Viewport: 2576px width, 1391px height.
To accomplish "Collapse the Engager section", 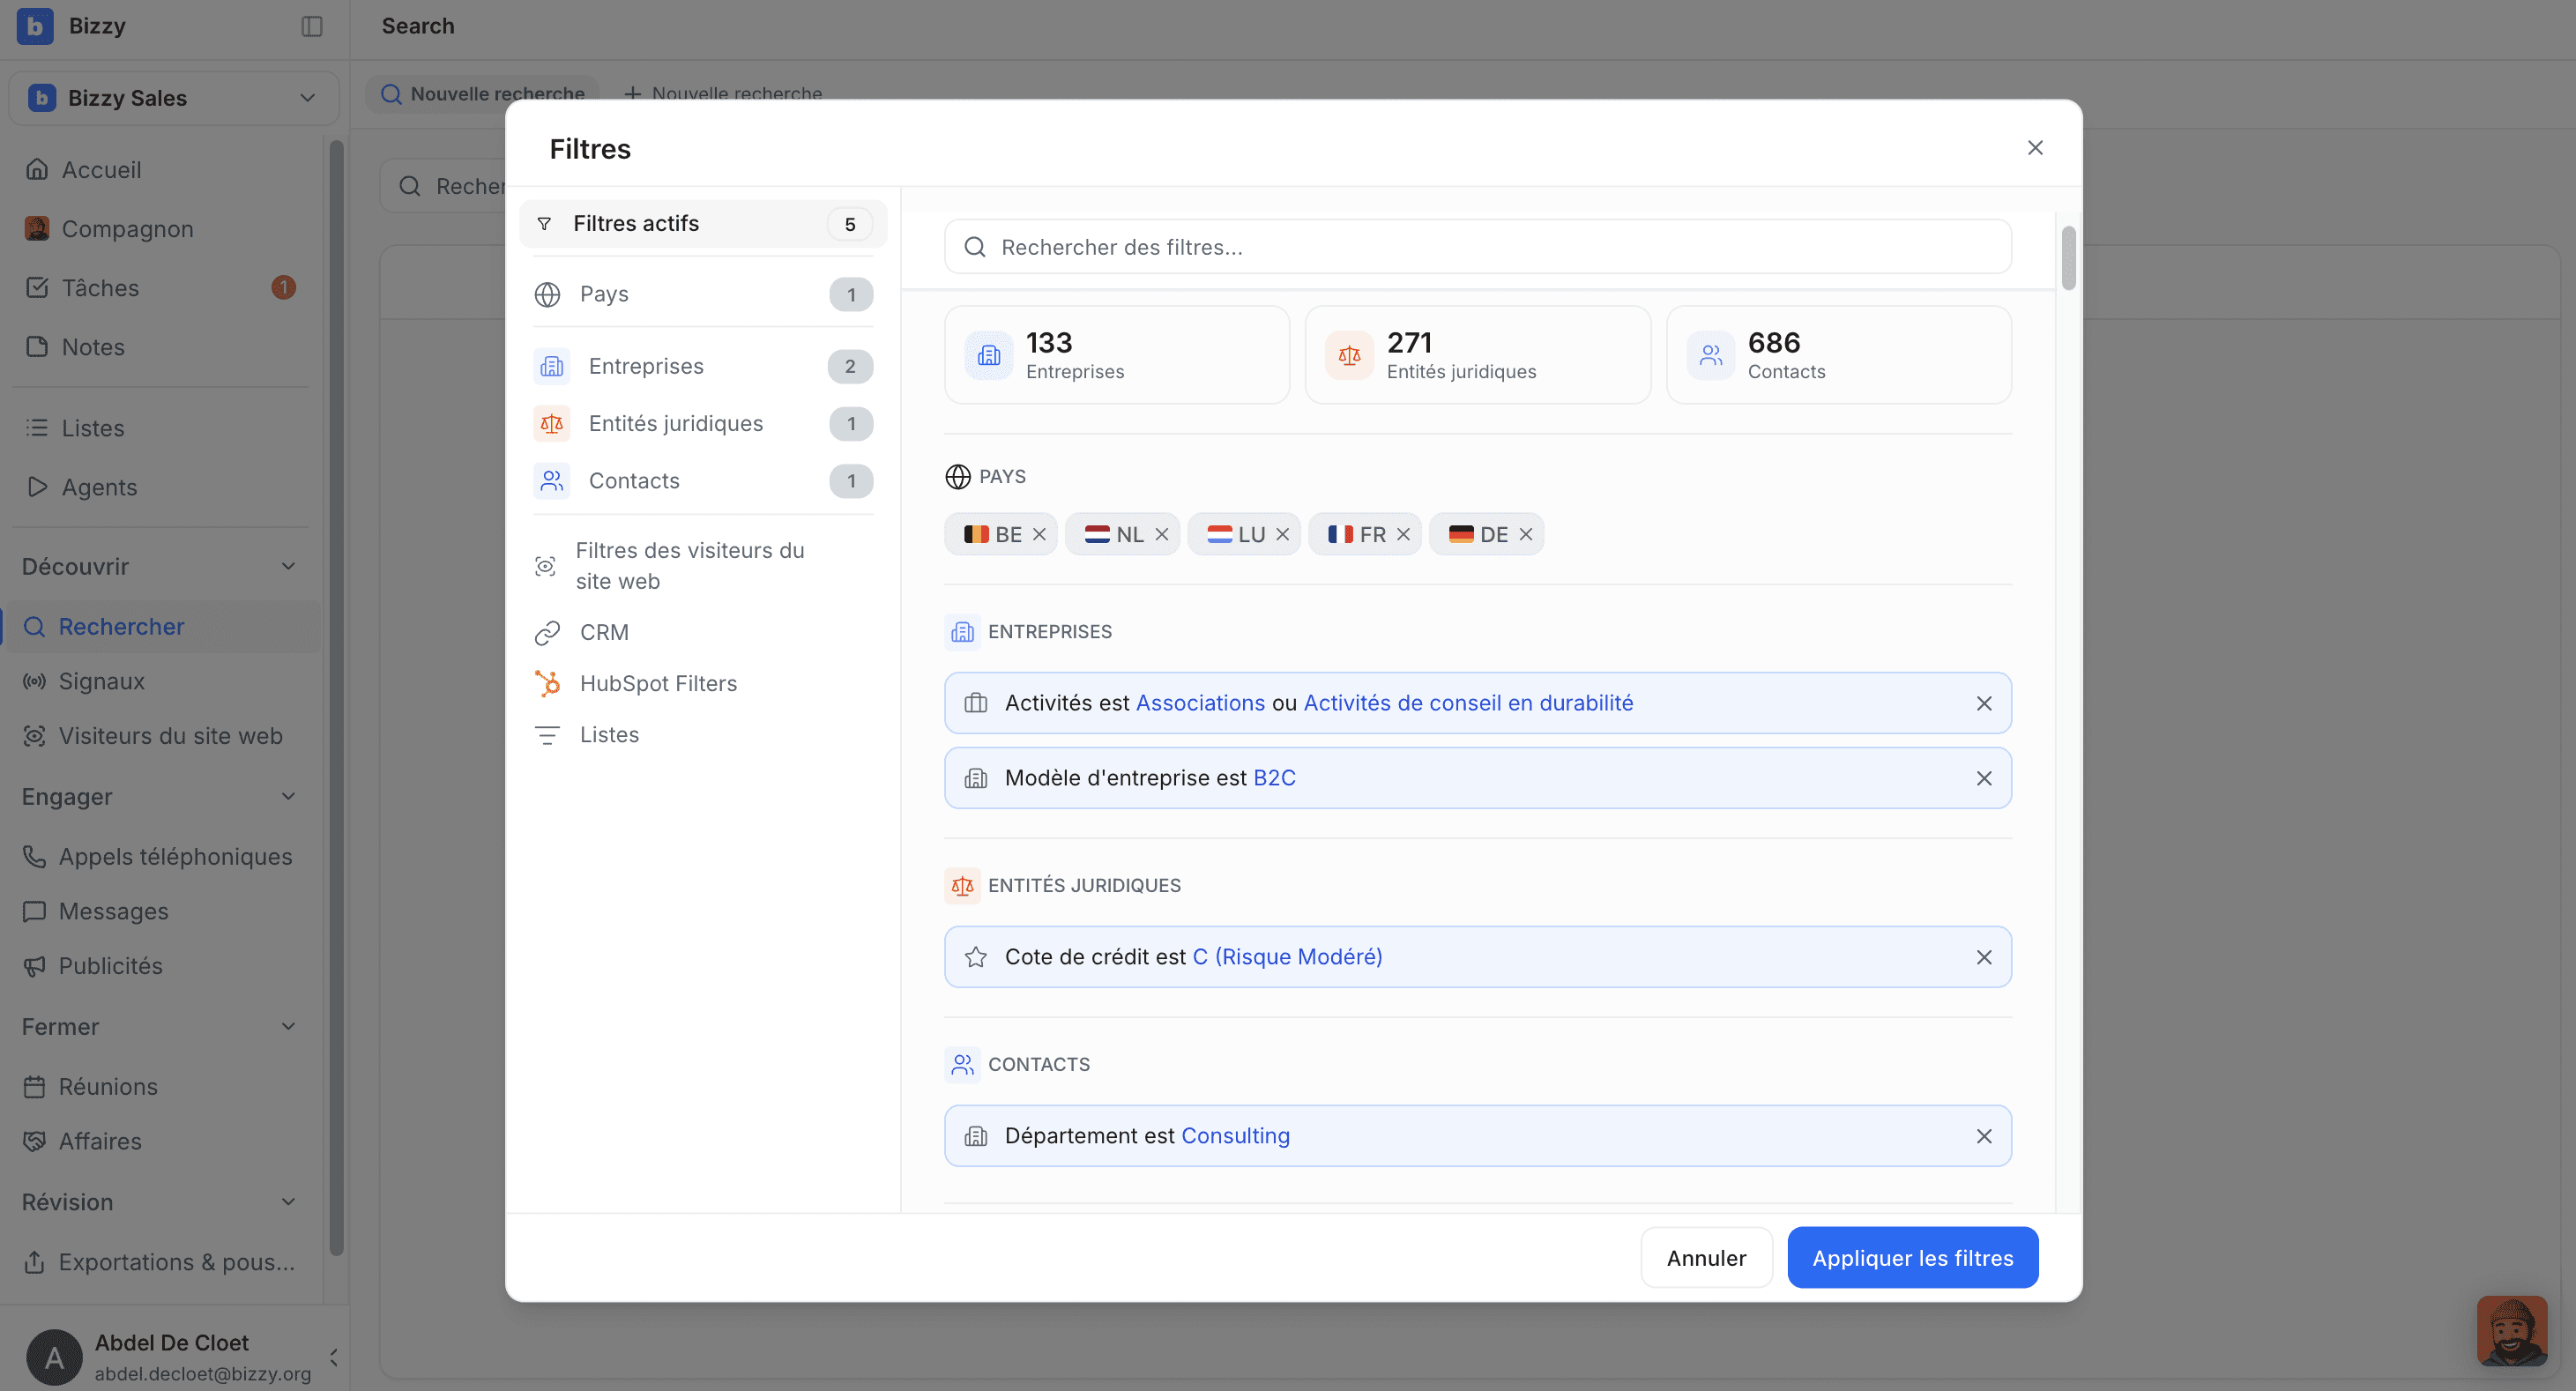I will point(288,797).
